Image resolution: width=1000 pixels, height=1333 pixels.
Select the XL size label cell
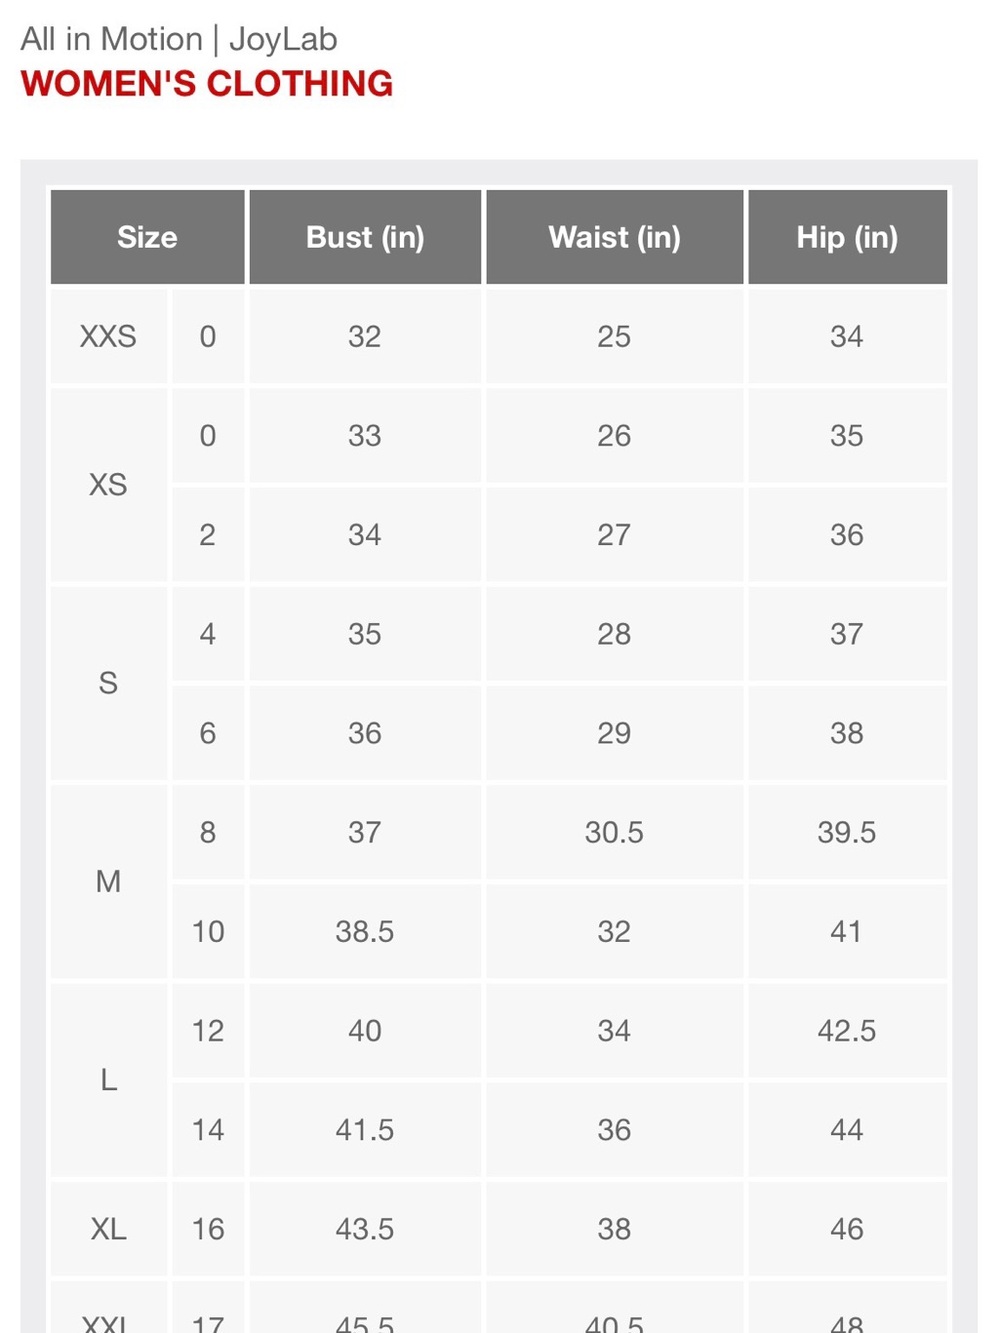(108, 1229)
